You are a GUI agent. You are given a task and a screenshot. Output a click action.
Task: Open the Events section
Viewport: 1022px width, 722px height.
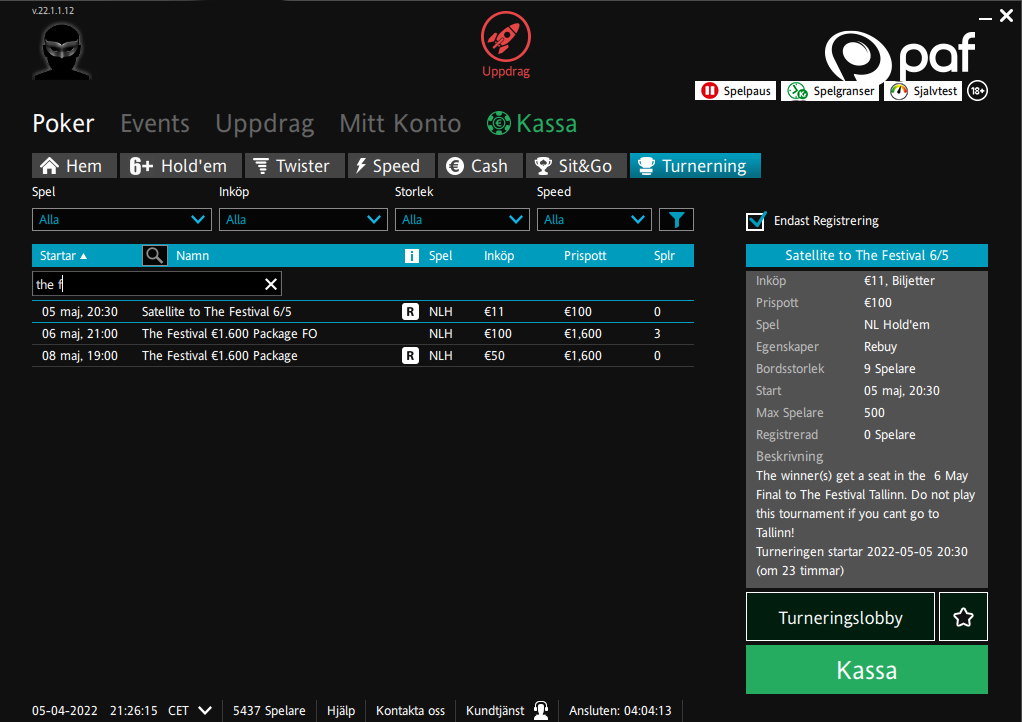click(x=155, y=123)
